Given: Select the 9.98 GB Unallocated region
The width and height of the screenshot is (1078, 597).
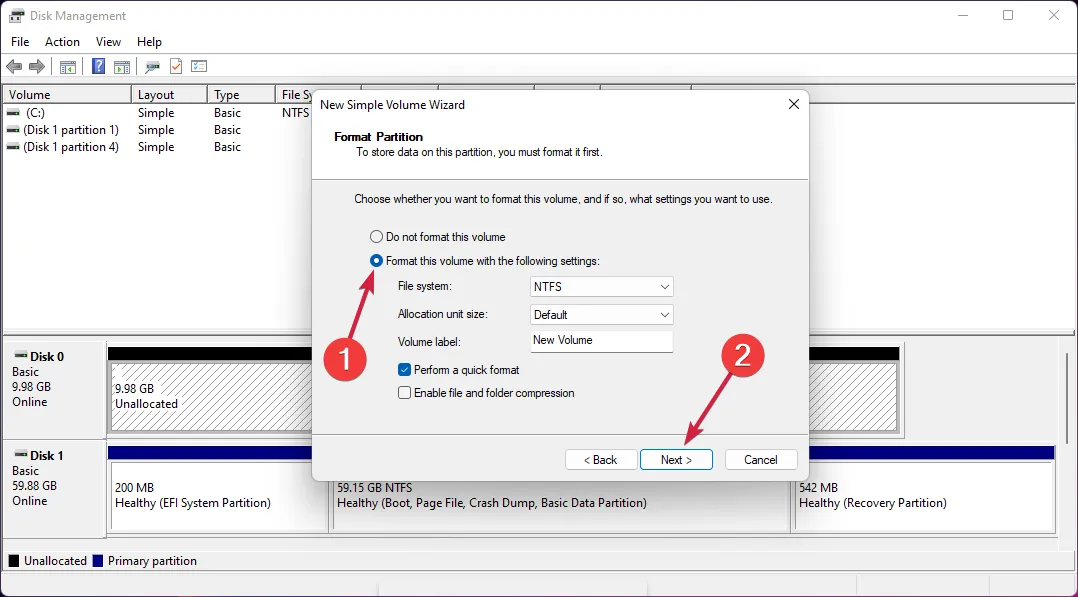Looking at the screenshot, I should tap(212, 397).
